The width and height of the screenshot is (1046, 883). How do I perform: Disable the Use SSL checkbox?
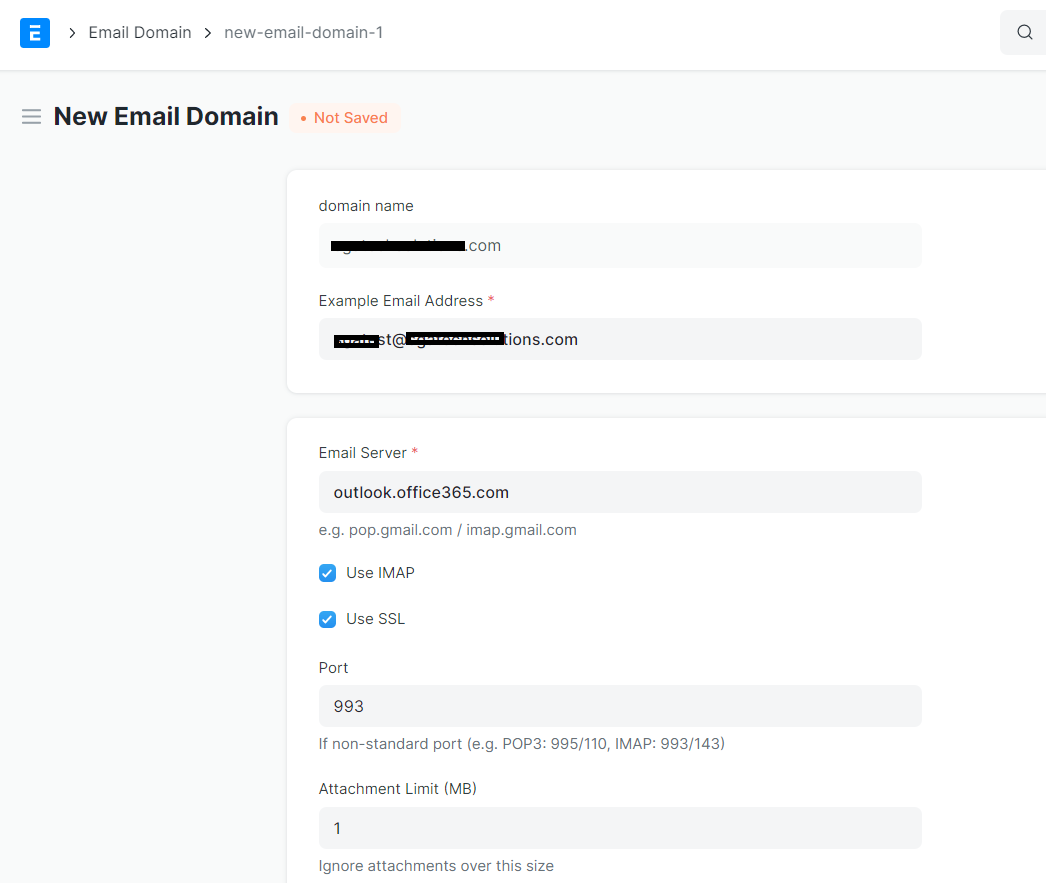[x=327, y=619]
